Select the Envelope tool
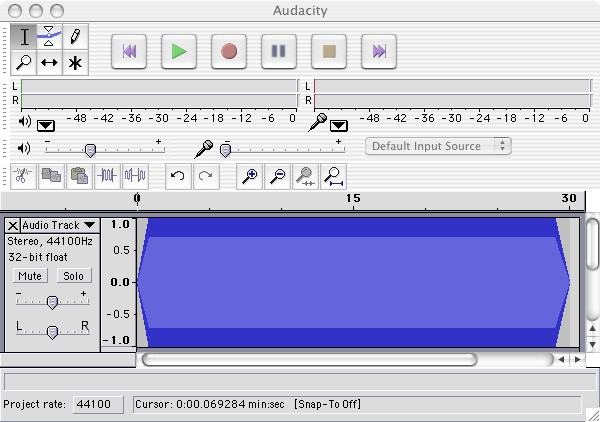This screenshot has width=600, height=422. (x=49, y=37)
